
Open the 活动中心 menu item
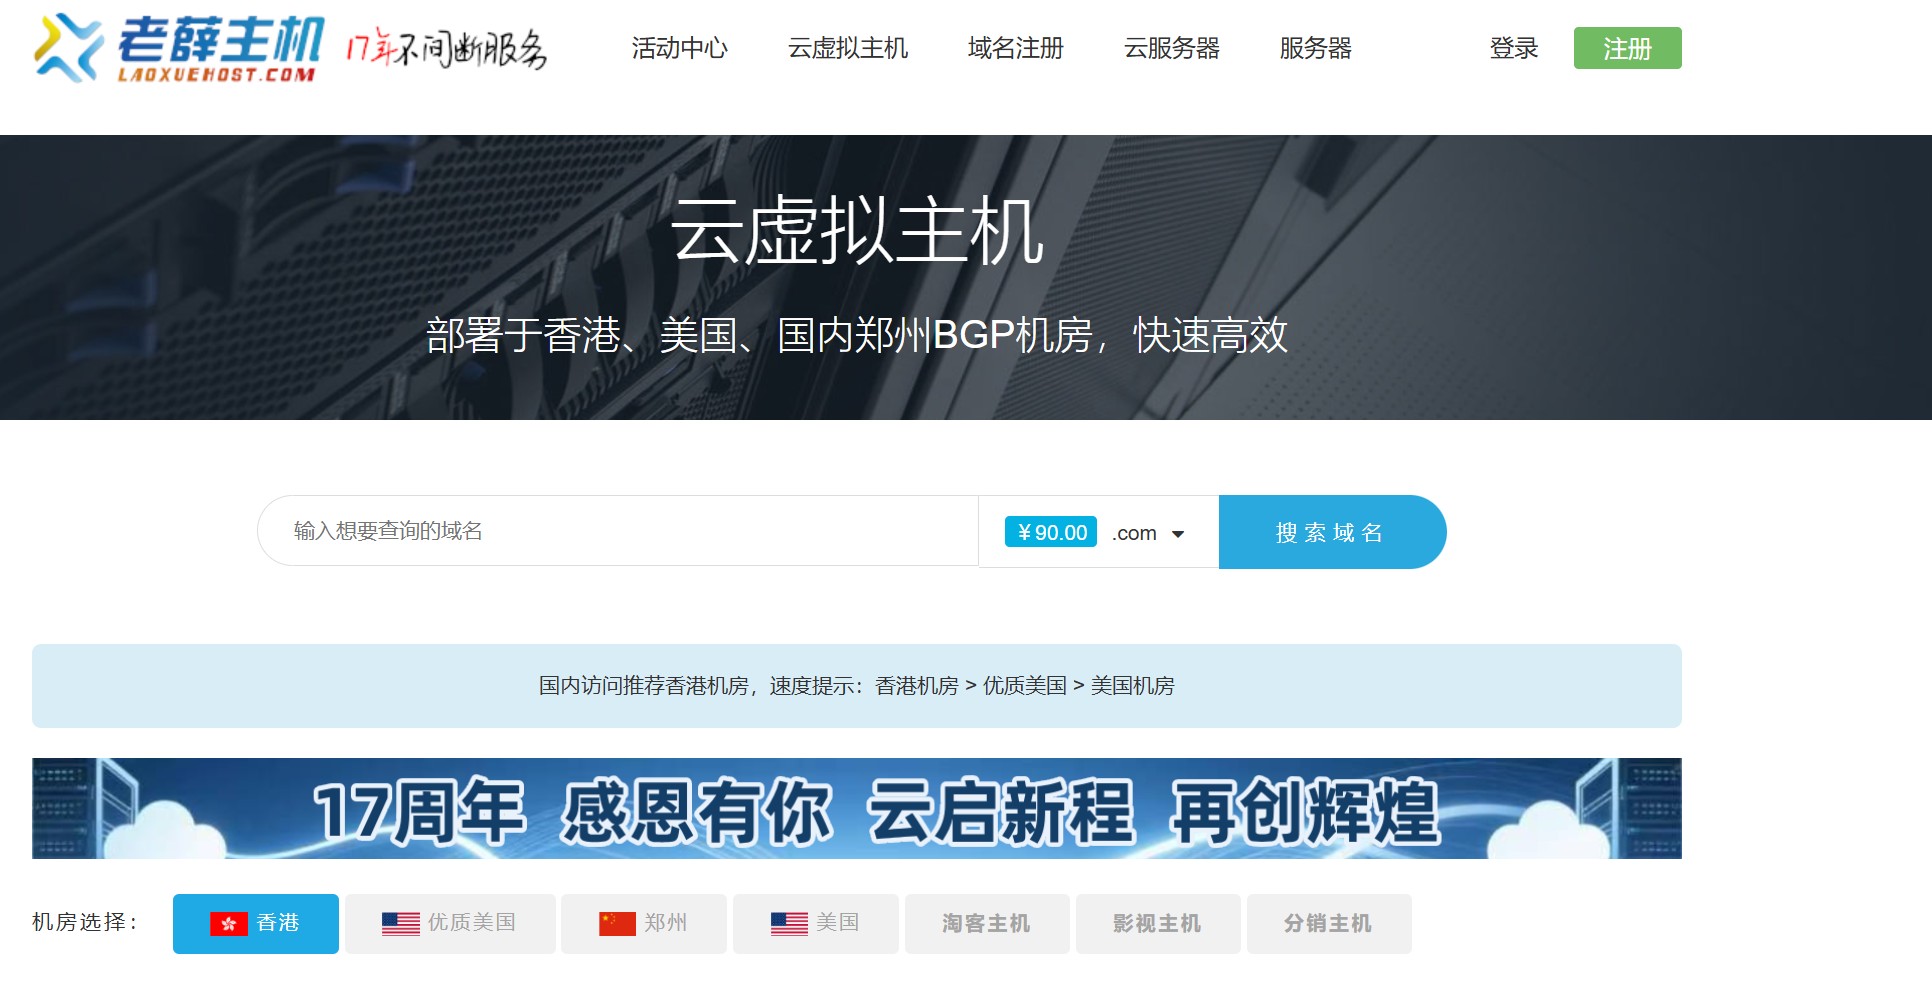click(x=679, y=48)
